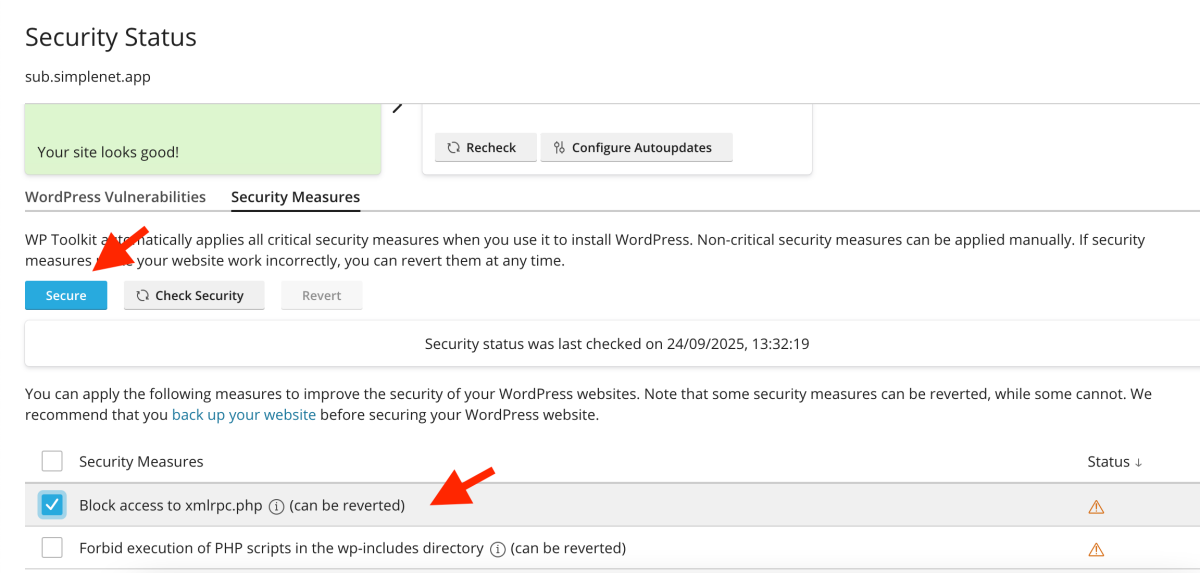Click the refresh icon on Check Security

[x=143, y=296]
